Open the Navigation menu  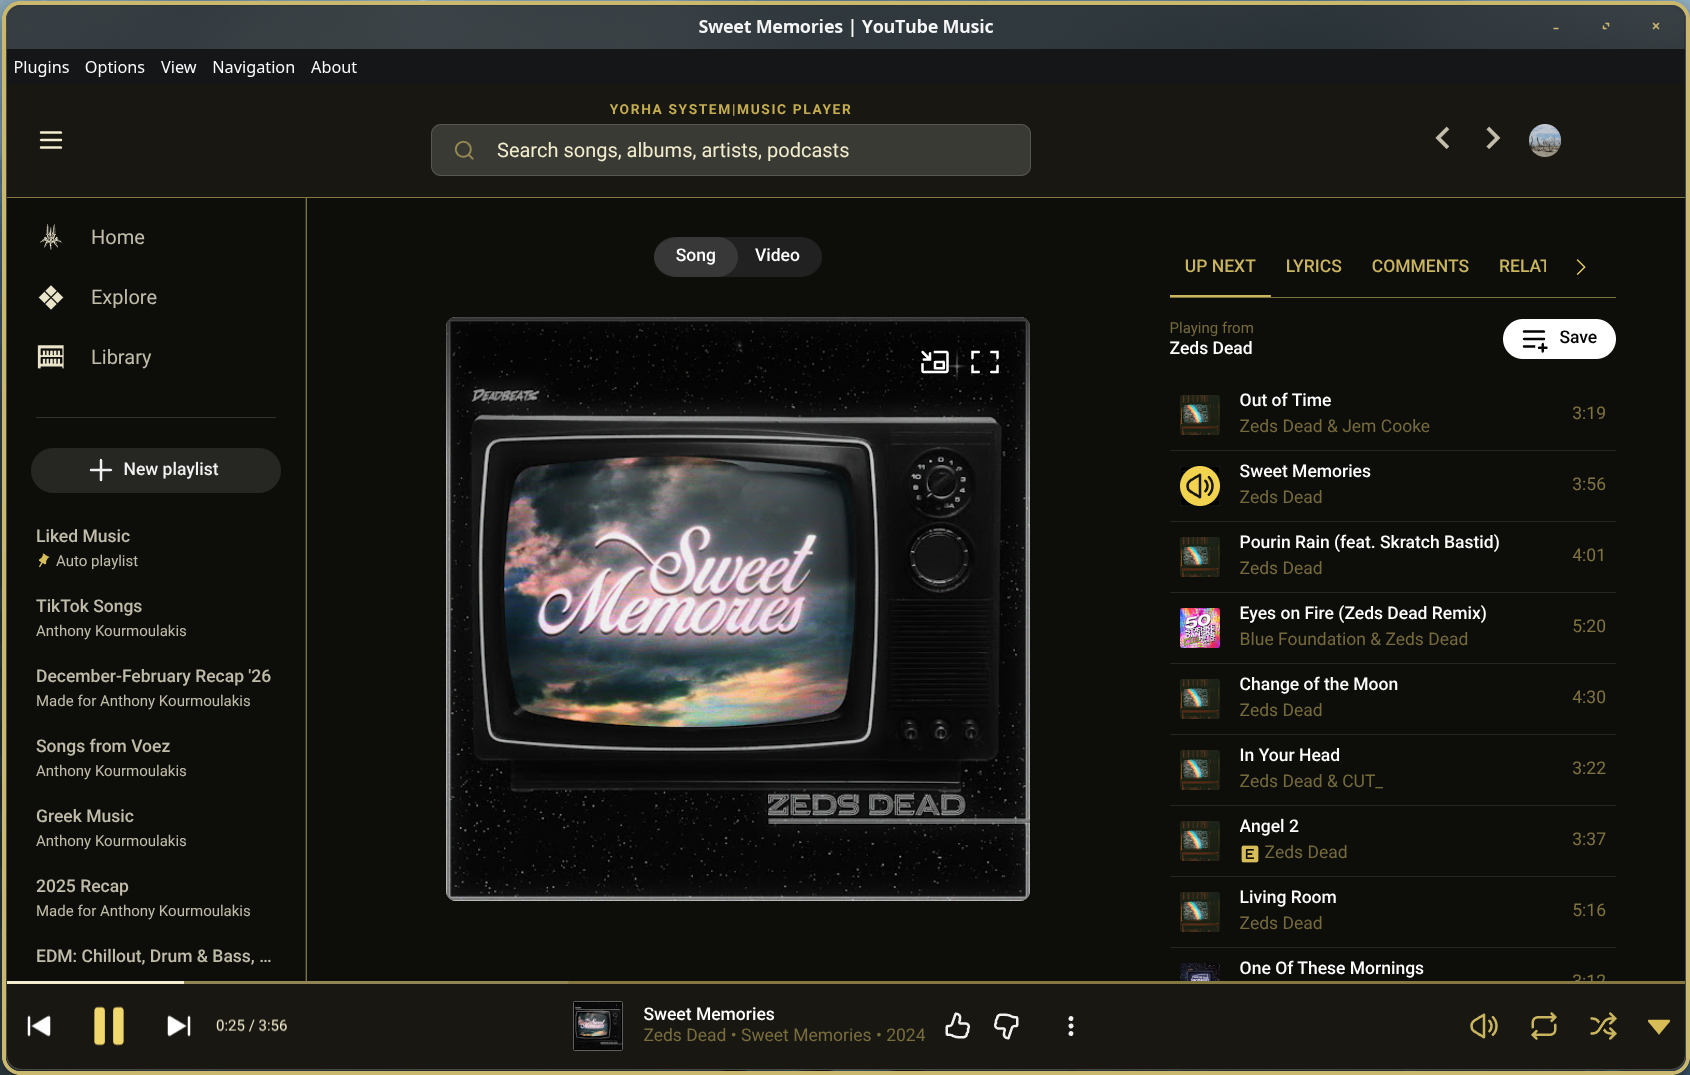254,67
